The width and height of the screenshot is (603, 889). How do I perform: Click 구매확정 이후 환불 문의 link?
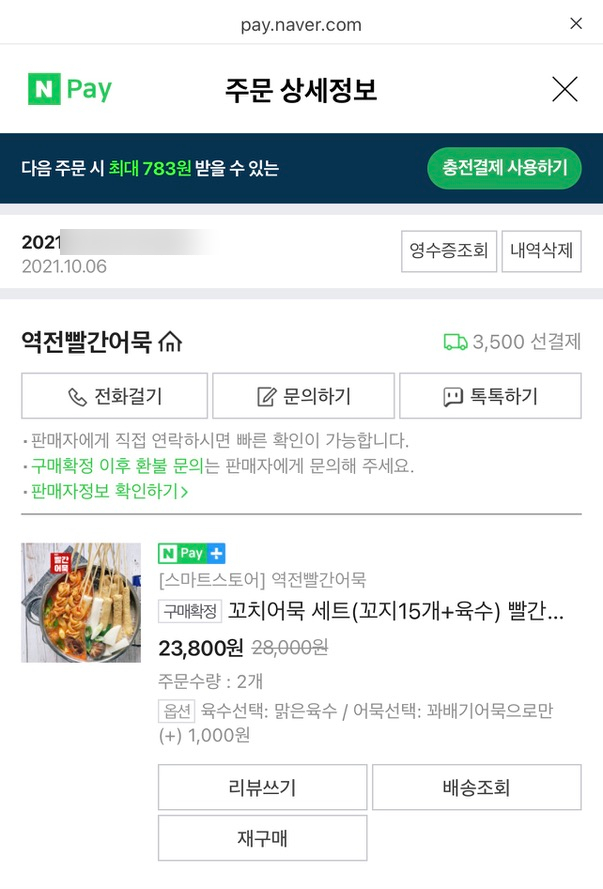(x=117, y=465)
